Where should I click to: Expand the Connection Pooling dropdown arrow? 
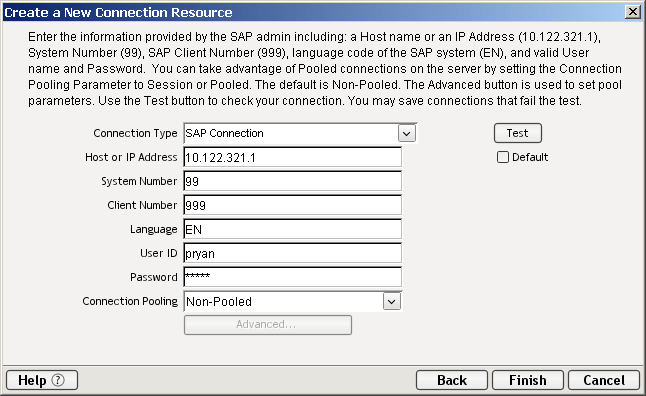391,302
